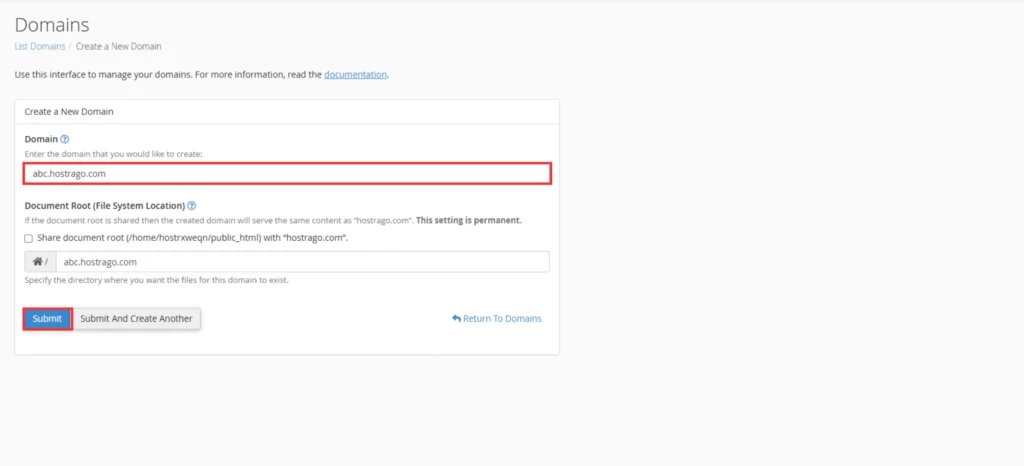Click 'Specify the directory where you want the files' hint
The width and height of the screenshot is (1024, 466).
(156, 281)
